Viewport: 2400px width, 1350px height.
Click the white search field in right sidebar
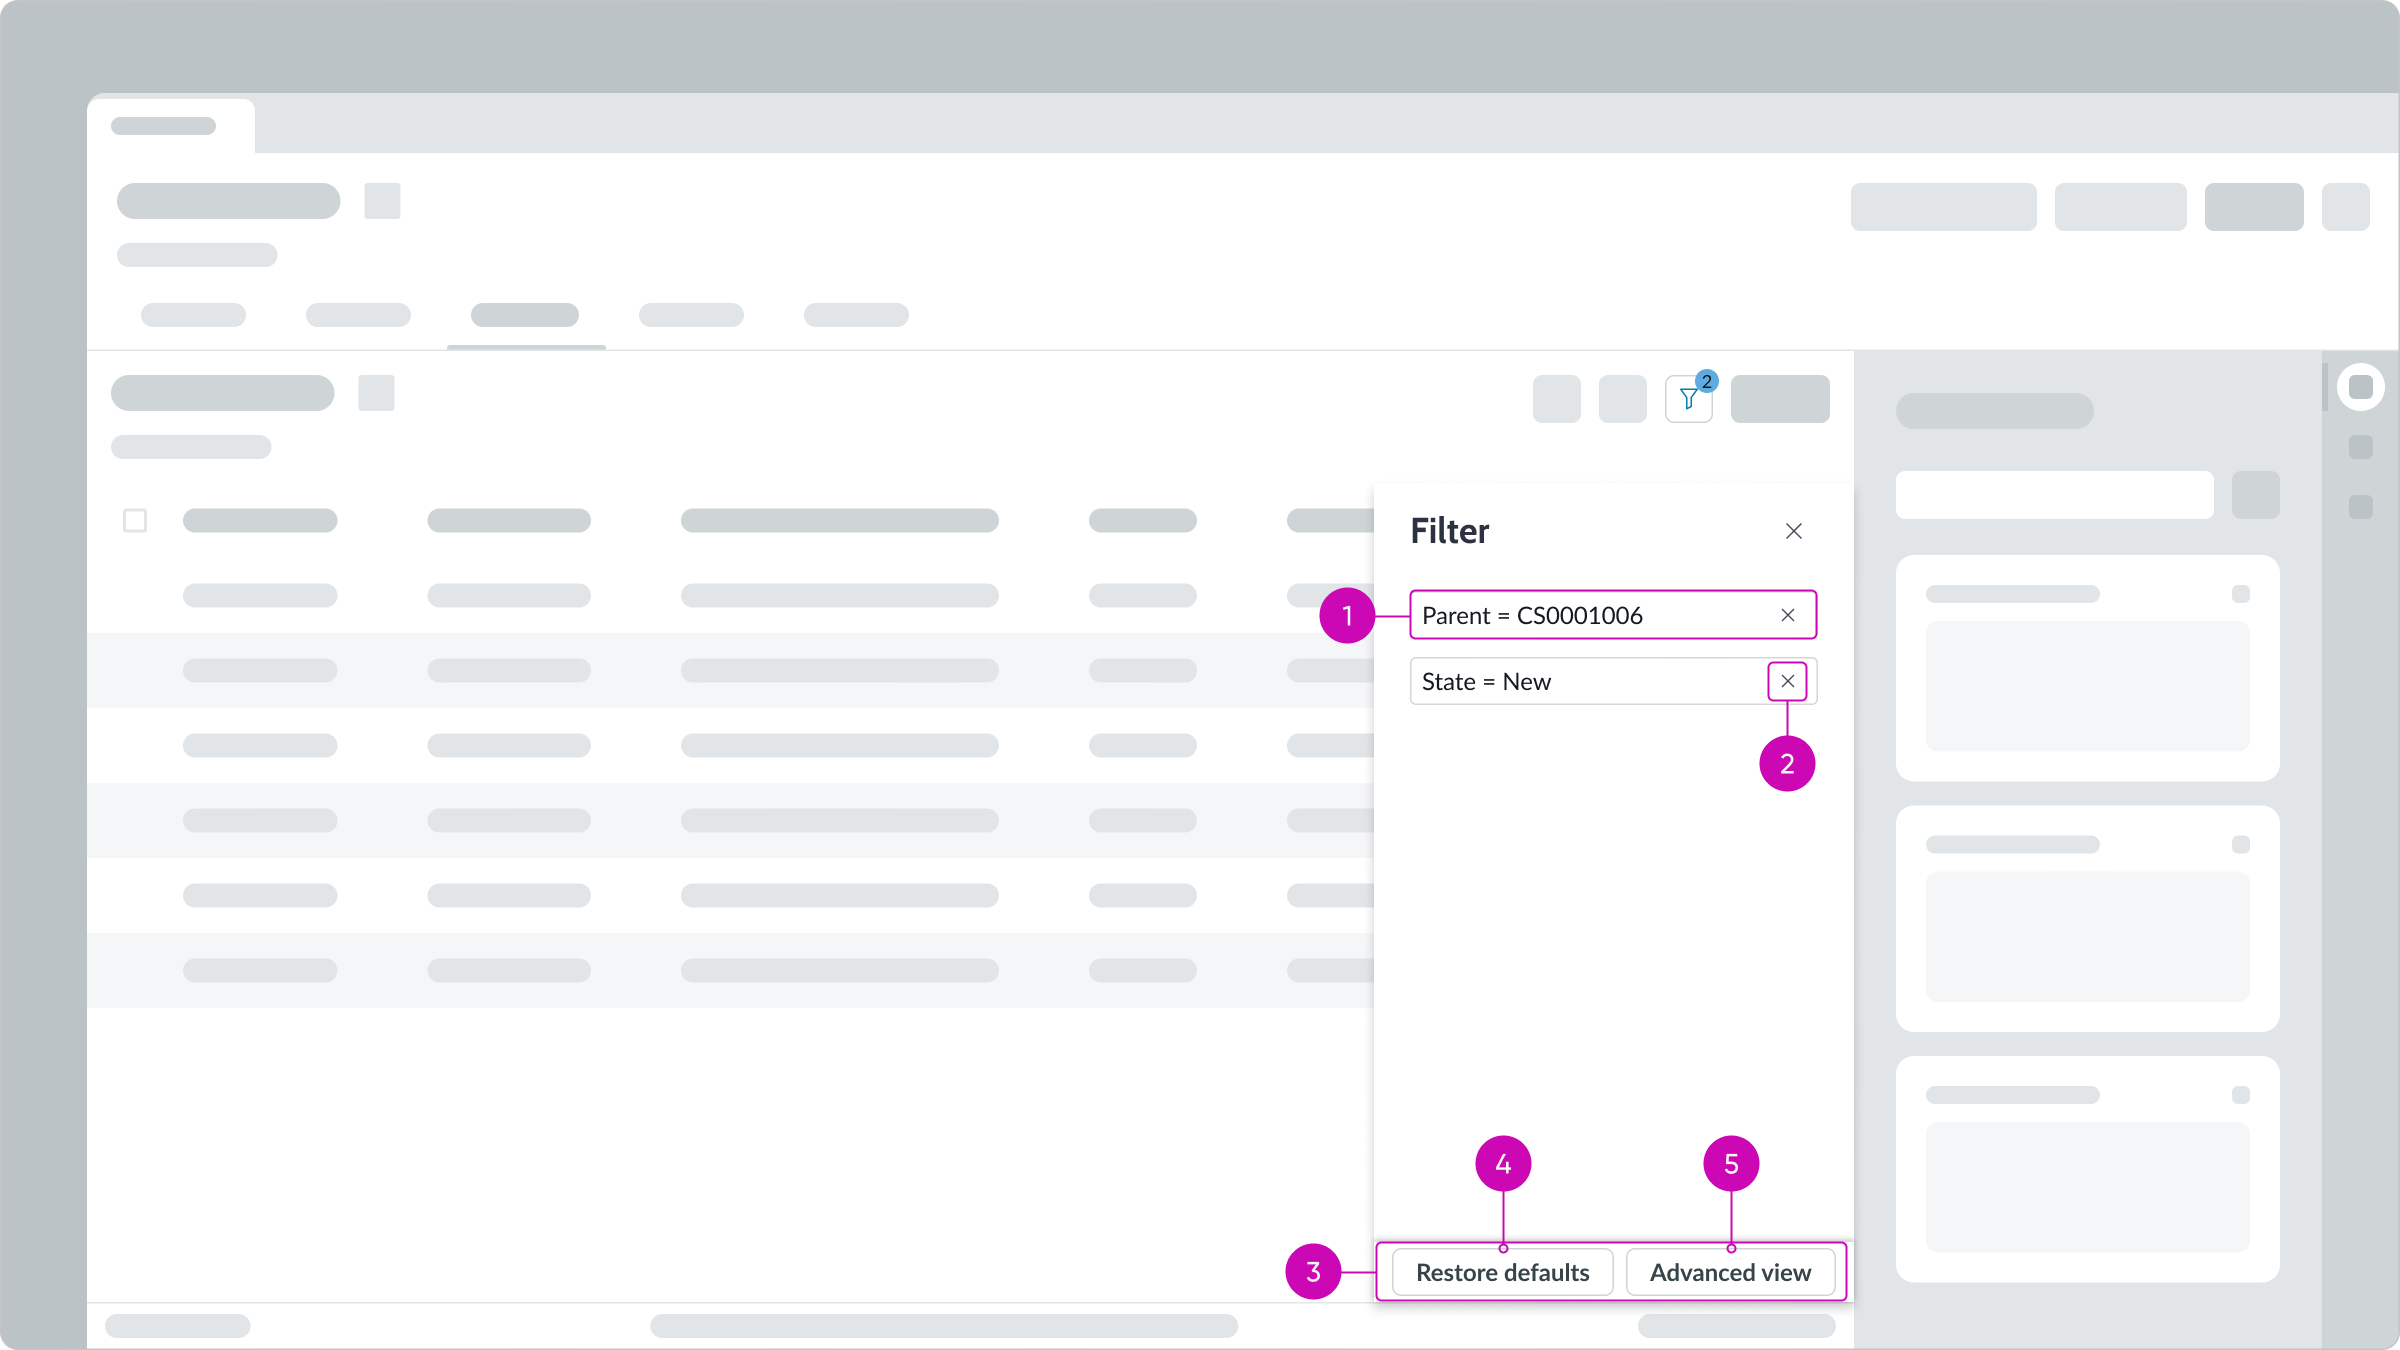pos(2054,495)
